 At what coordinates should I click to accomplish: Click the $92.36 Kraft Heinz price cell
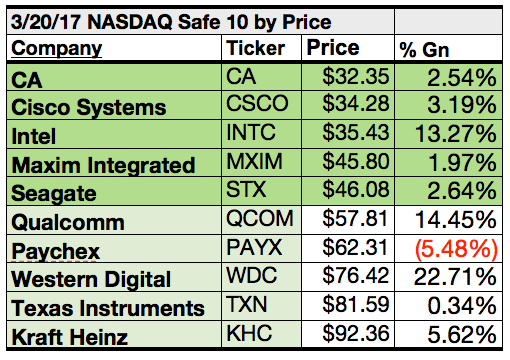tap(348, 334)
